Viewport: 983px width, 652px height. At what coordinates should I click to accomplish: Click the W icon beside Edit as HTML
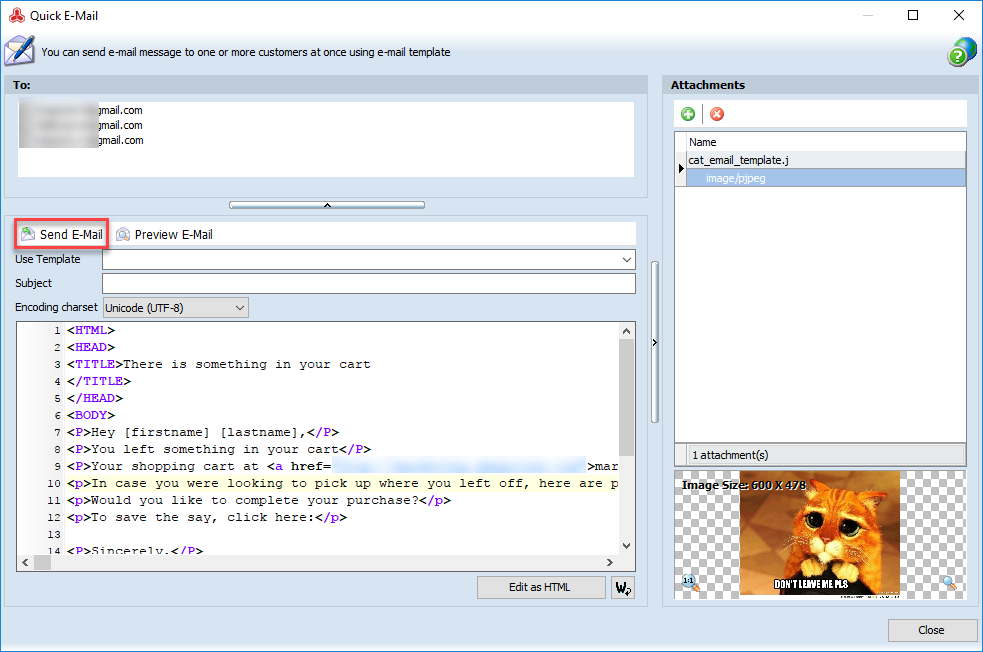[623, 587]
